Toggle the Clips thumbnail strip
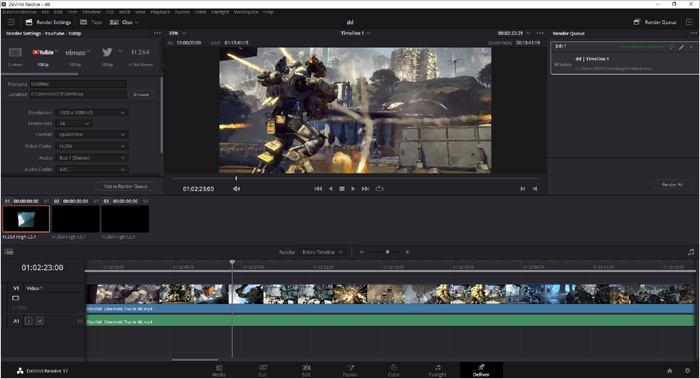Viewport: 700px width, 379px height. (x=124, y=22)
